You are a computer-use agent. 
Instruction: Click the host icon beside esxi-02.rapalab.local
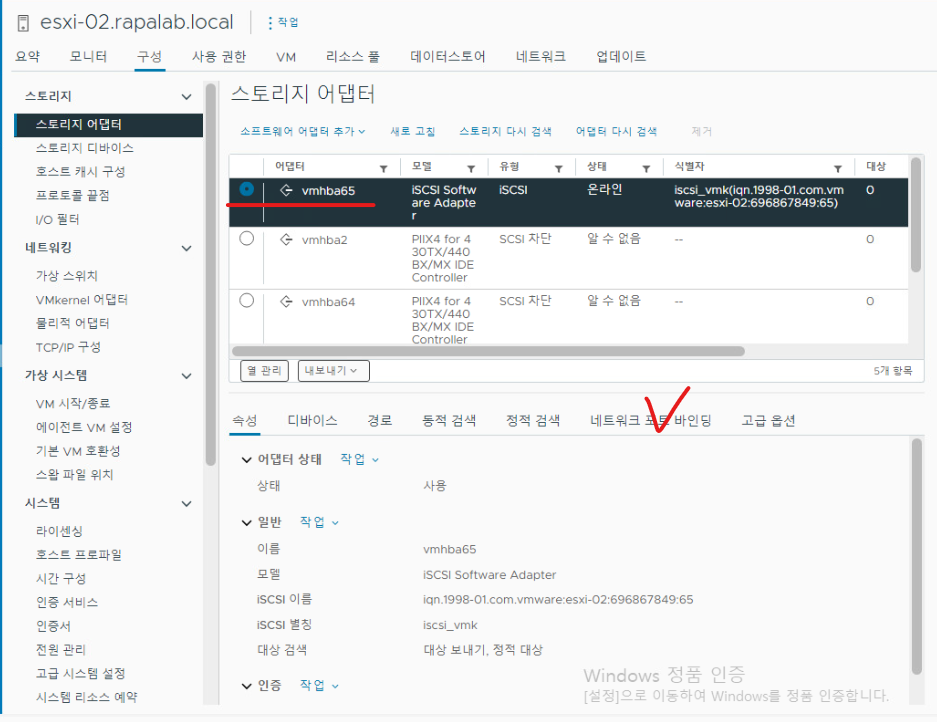point(23,23)
